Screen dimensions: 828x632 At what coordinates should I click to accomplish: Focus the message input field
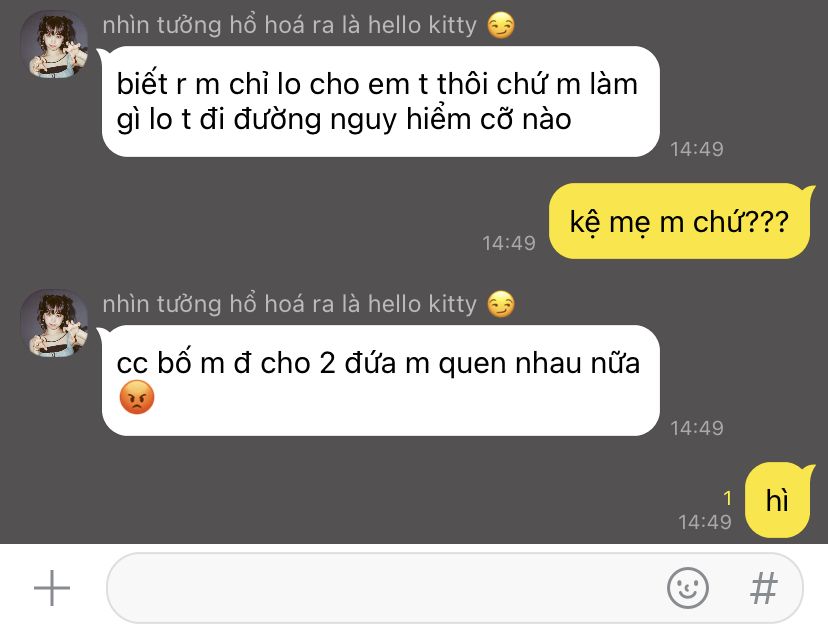point(455,588)
